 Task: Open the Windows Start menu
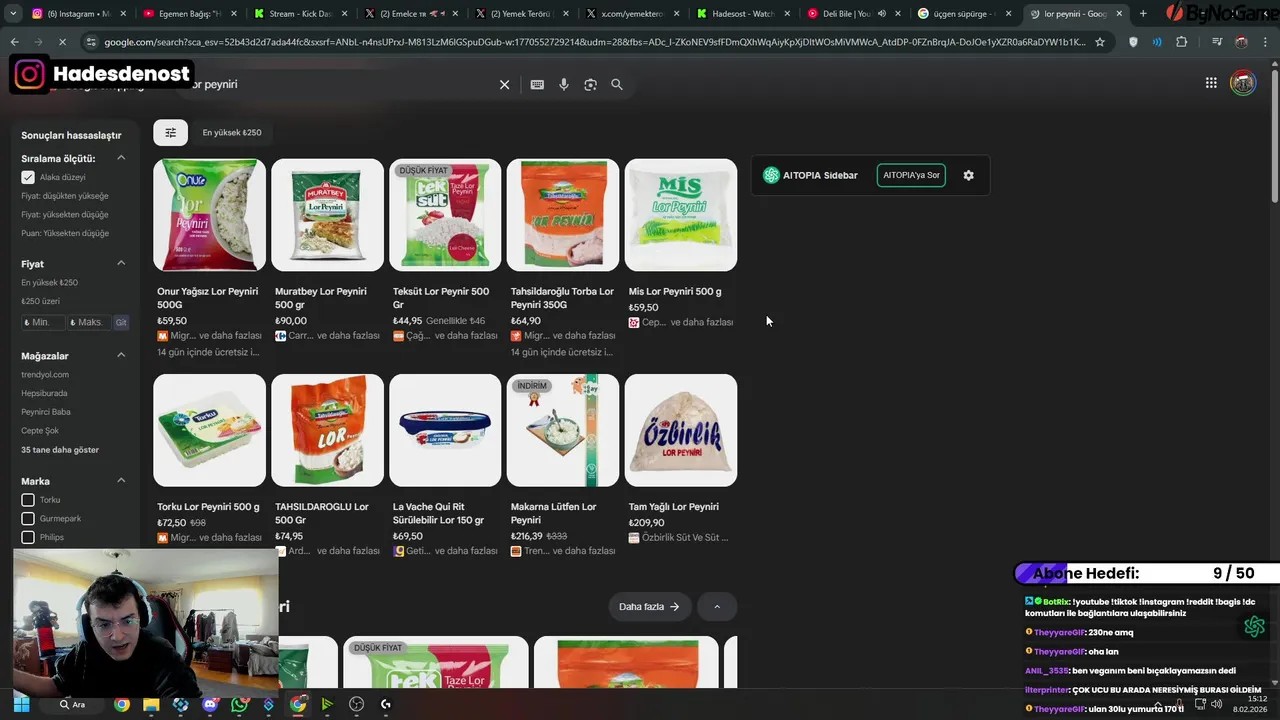pyautogui.click(x=21, y=704)
